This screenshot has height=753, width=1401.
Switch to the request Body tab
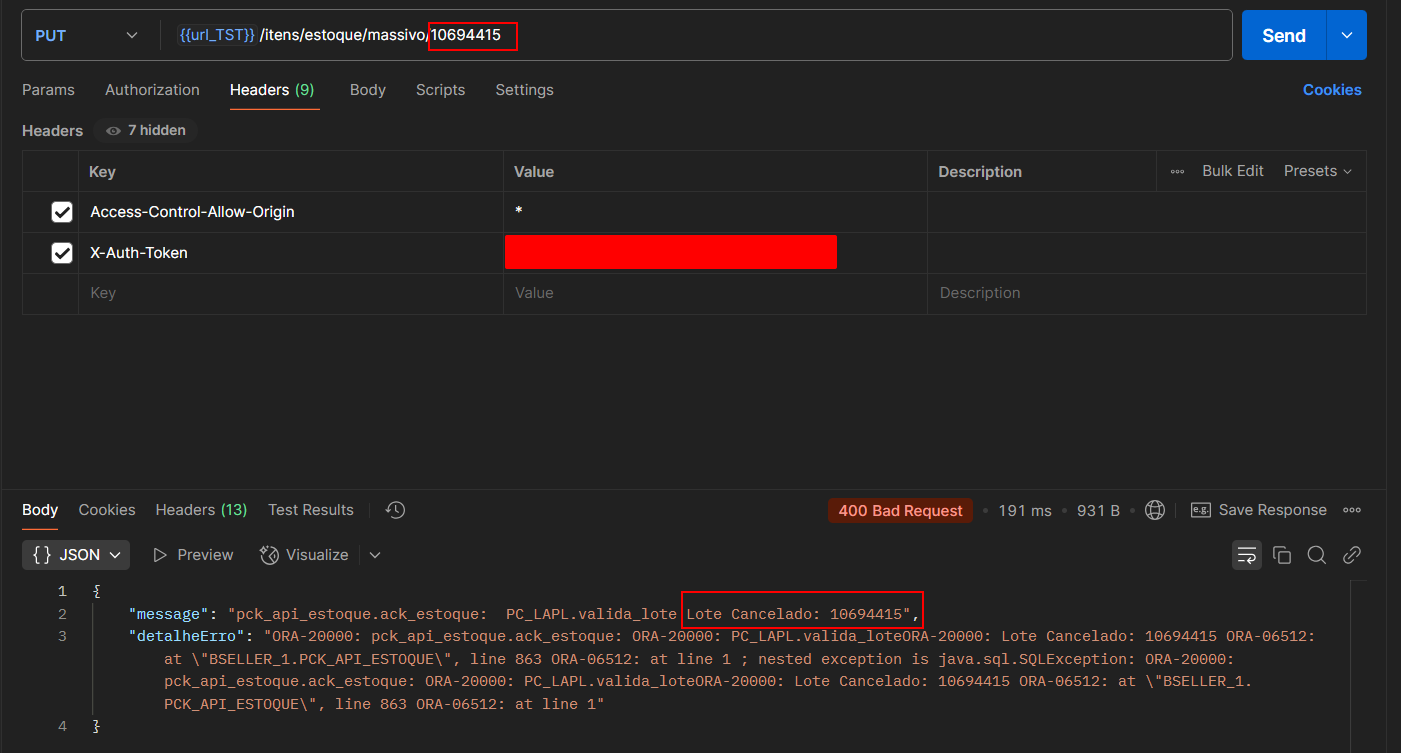coord(367,90)
